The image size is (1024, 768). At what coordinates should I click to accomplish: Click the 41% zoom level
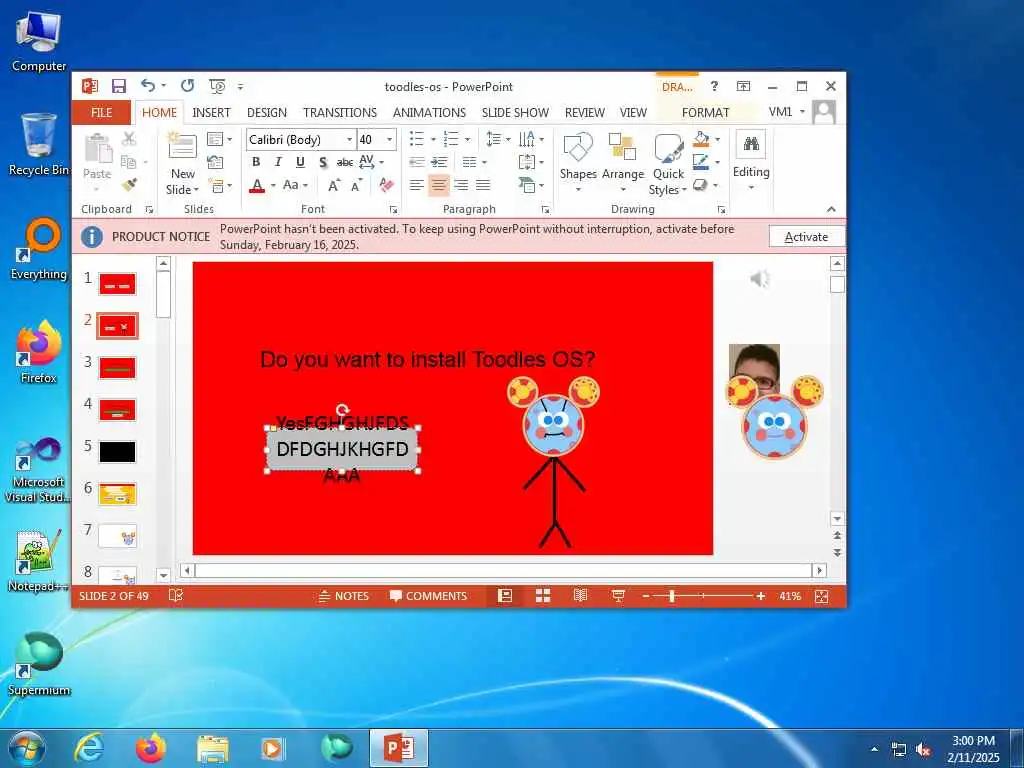click(x=790, y=596)
